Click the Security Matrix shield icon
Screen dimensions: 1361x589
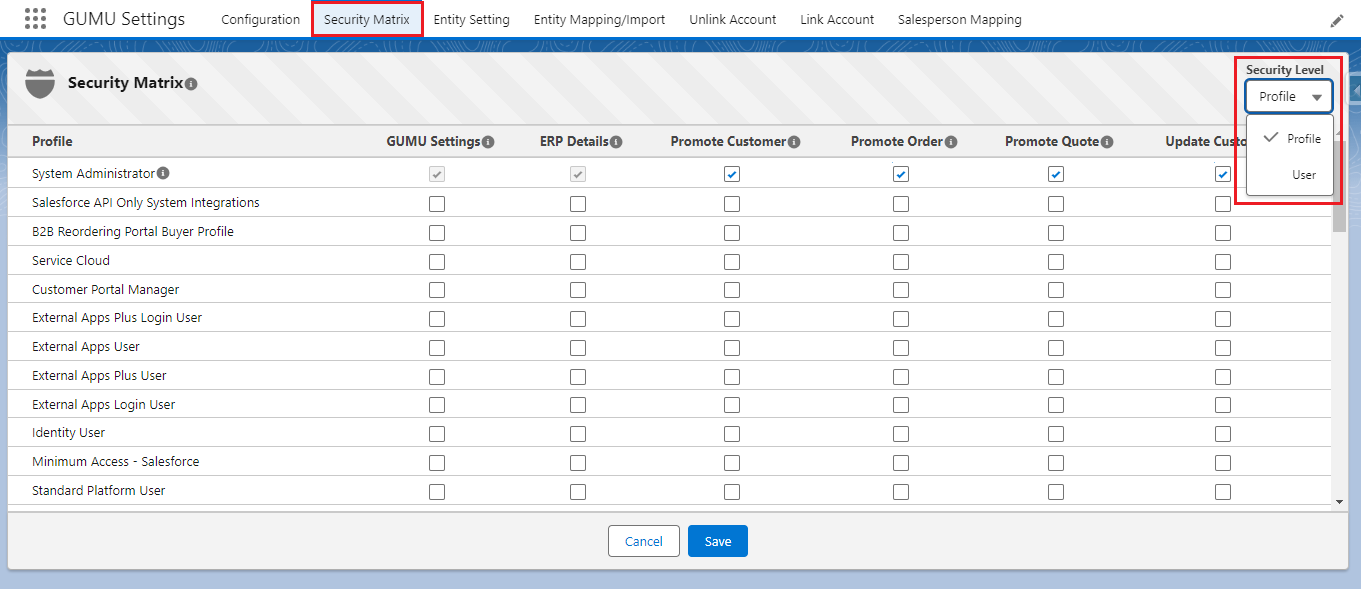click(40, 84)
